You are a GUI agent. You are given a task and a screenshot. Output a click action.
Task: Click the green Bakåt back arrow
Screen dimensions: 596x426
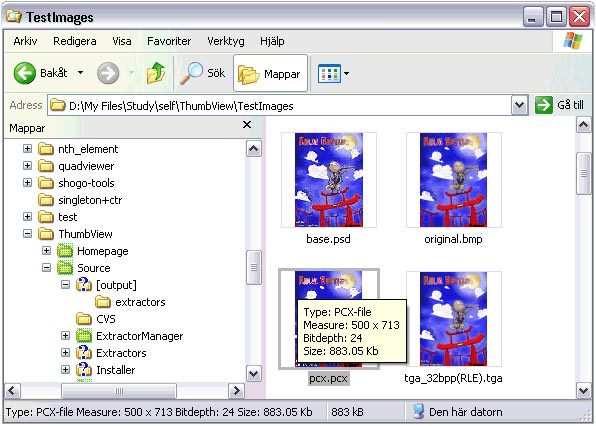(x=25, y=73)
